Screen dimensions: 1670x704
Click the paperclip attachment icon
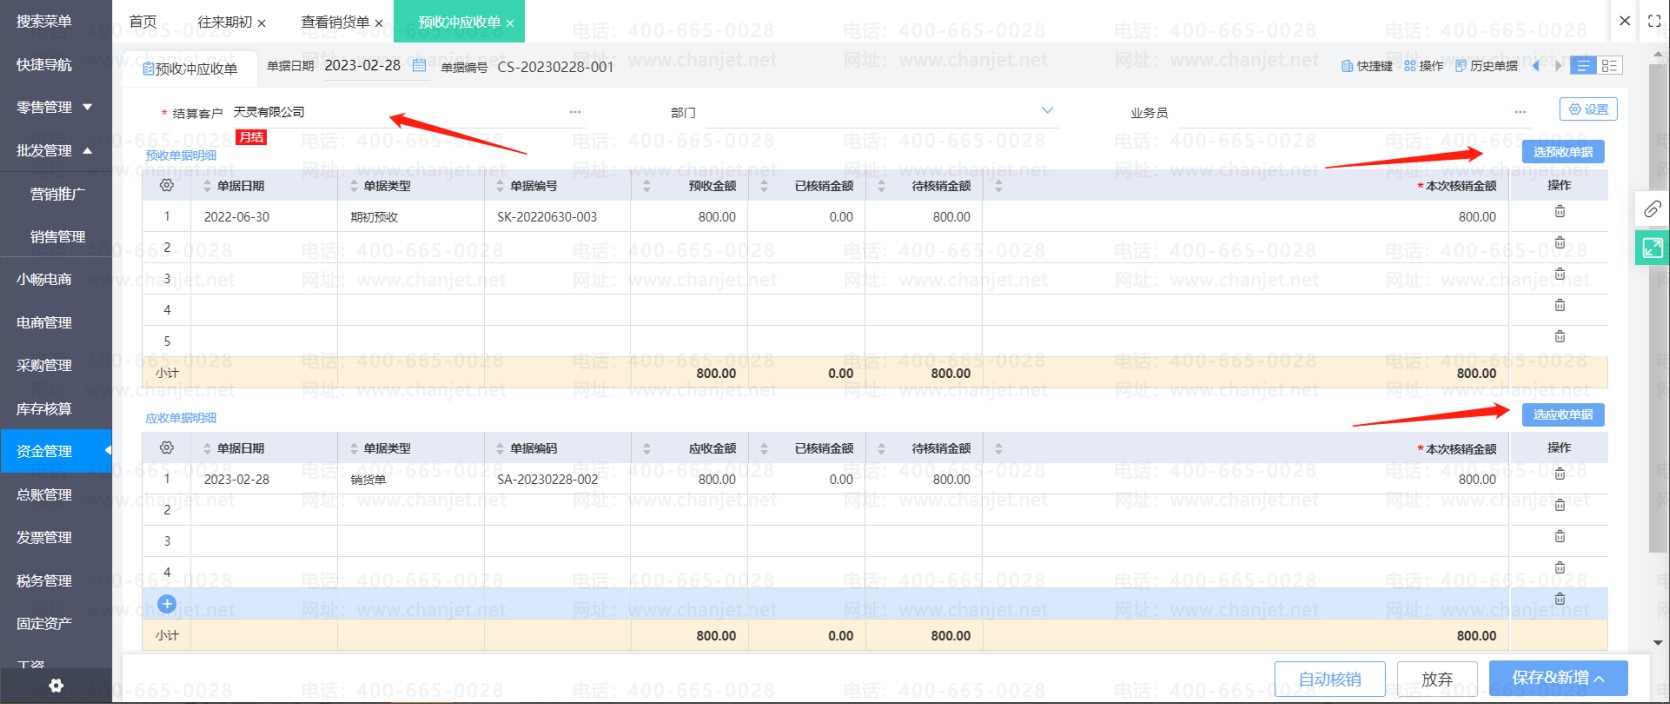tap(1652, 209)
